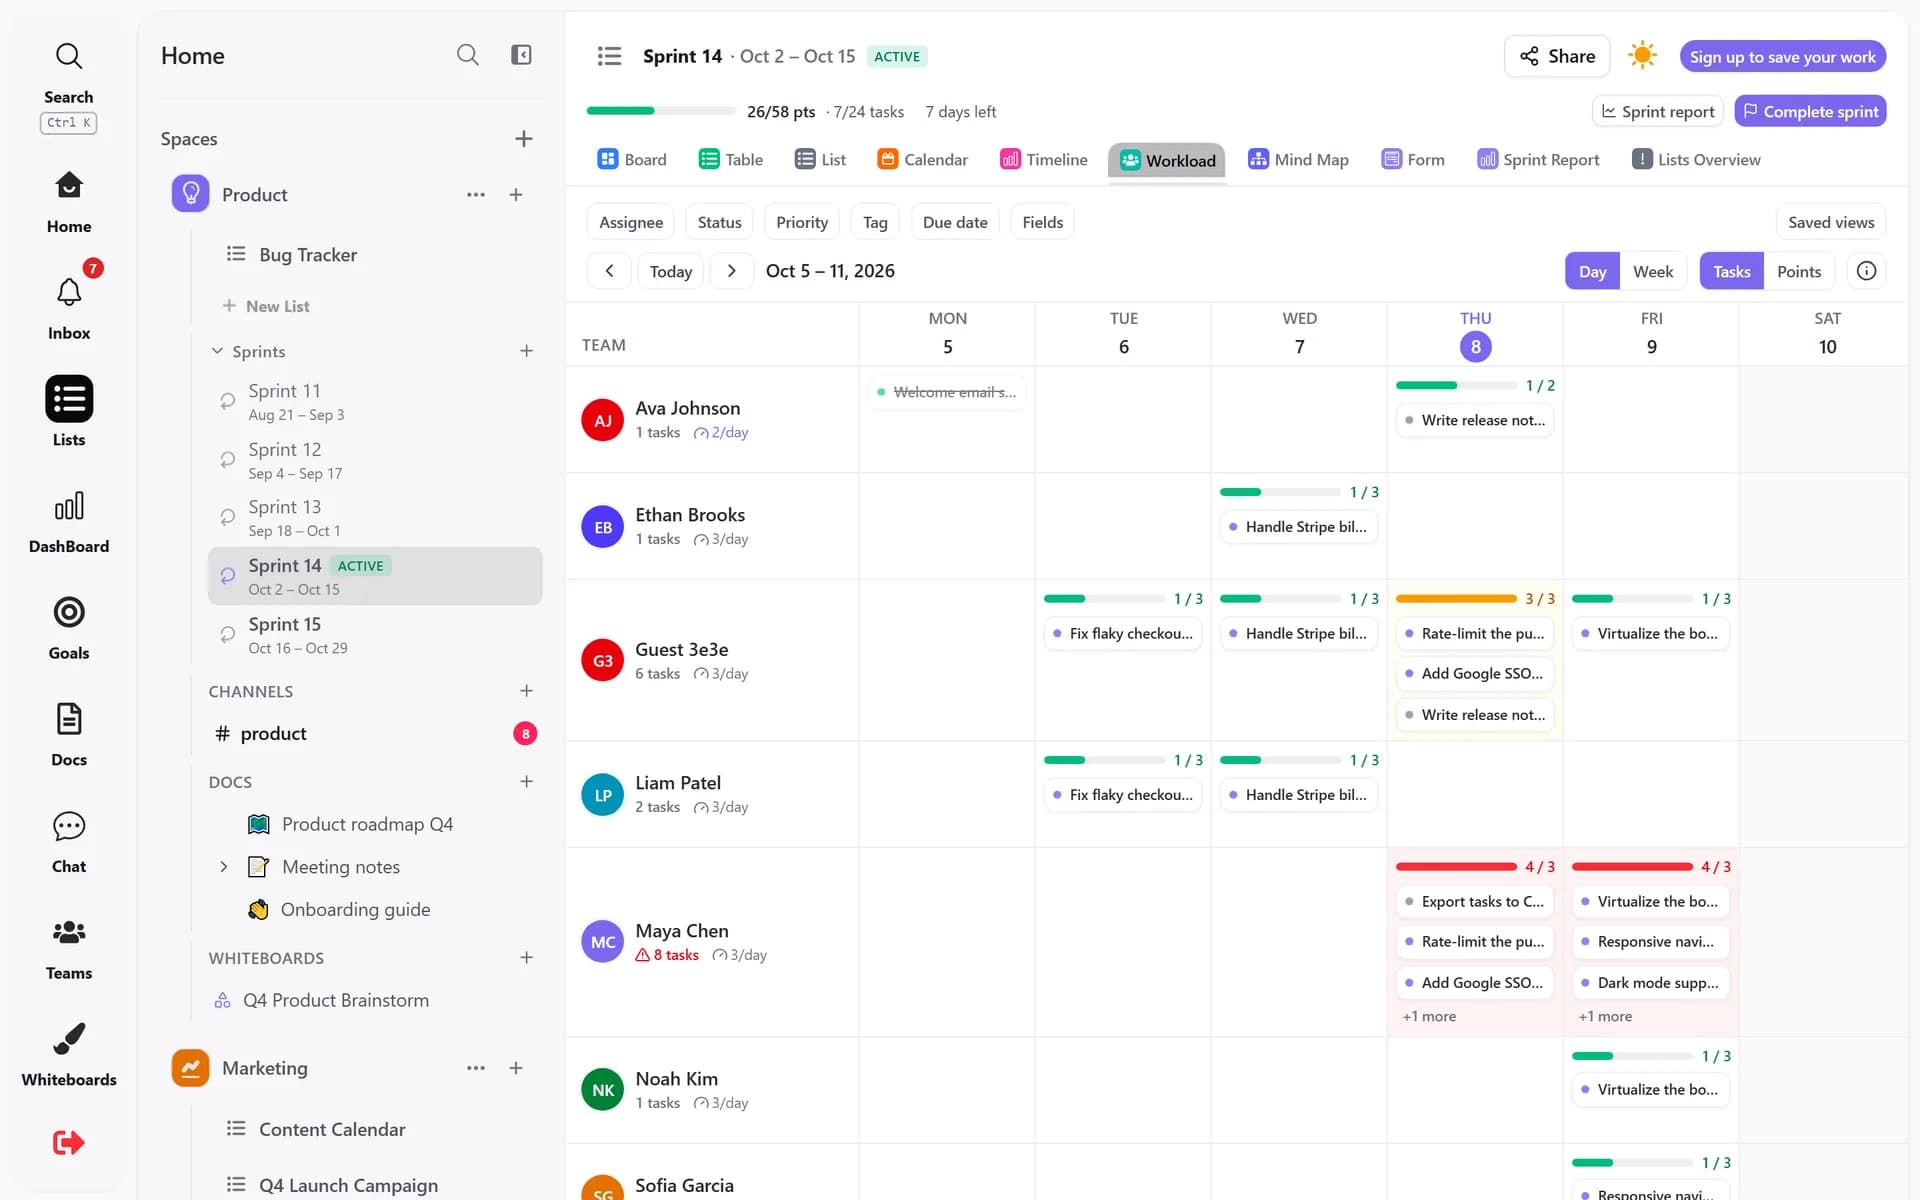Switch to the Timeline tab
This screenshot has width=1920, height=1200.
1043,160
